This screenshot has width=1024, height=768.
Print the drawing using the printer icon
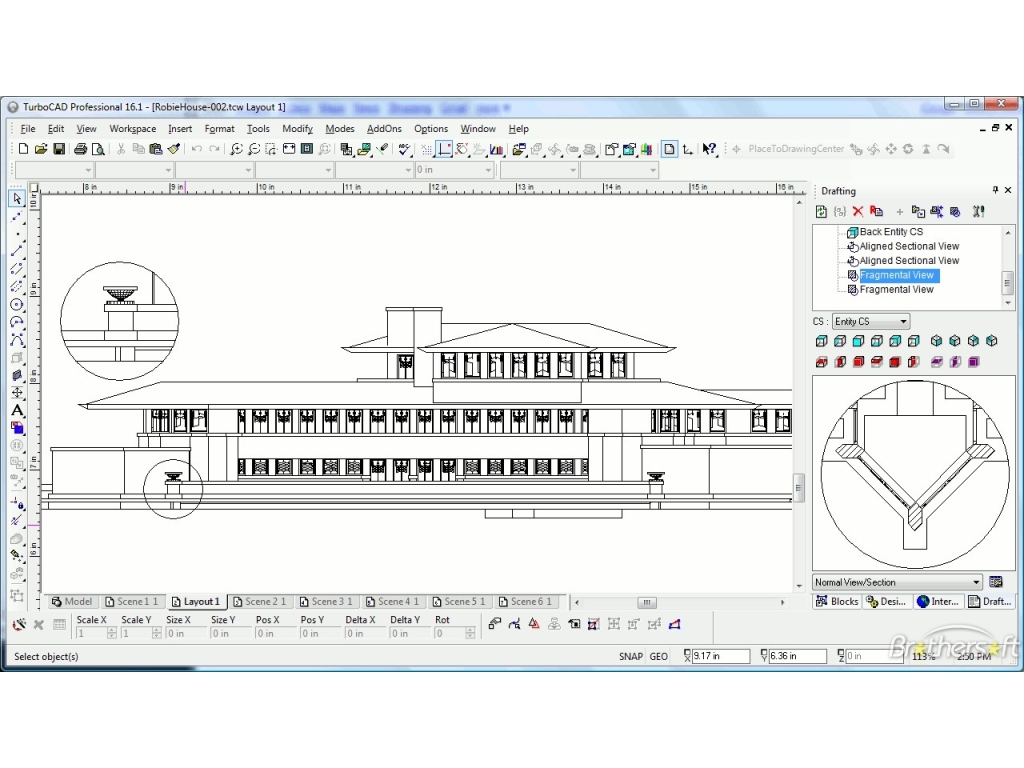[x=80, y=149]
